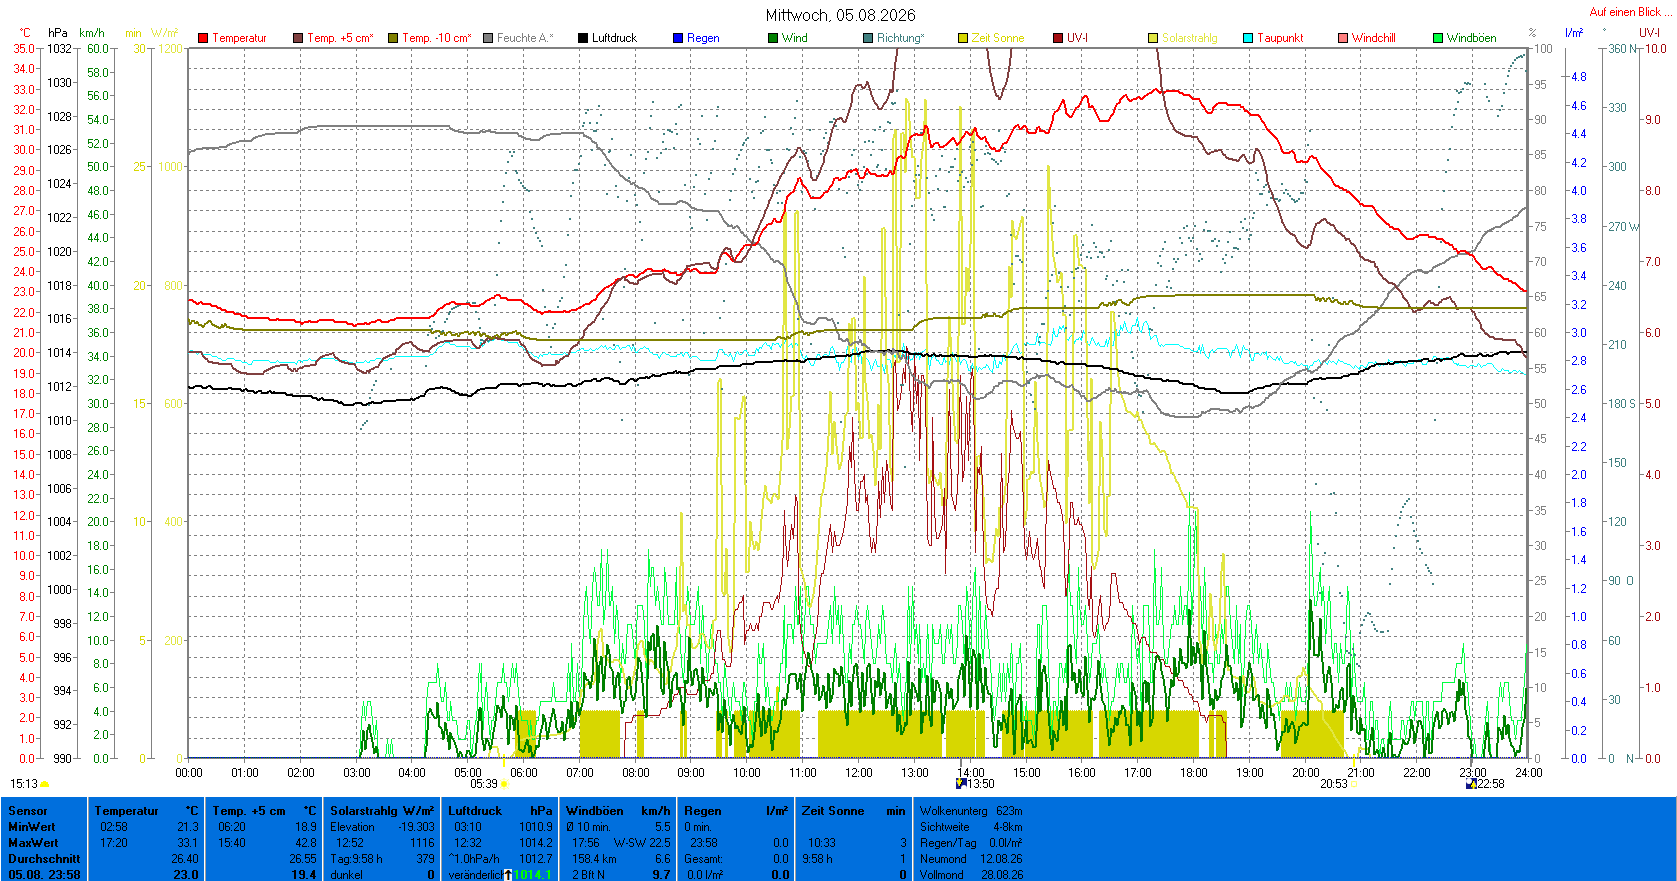Click the yellow Solarstrahlg legend swatch
The width and height of the screenshot is (1677, 881).
(1153, 38)
